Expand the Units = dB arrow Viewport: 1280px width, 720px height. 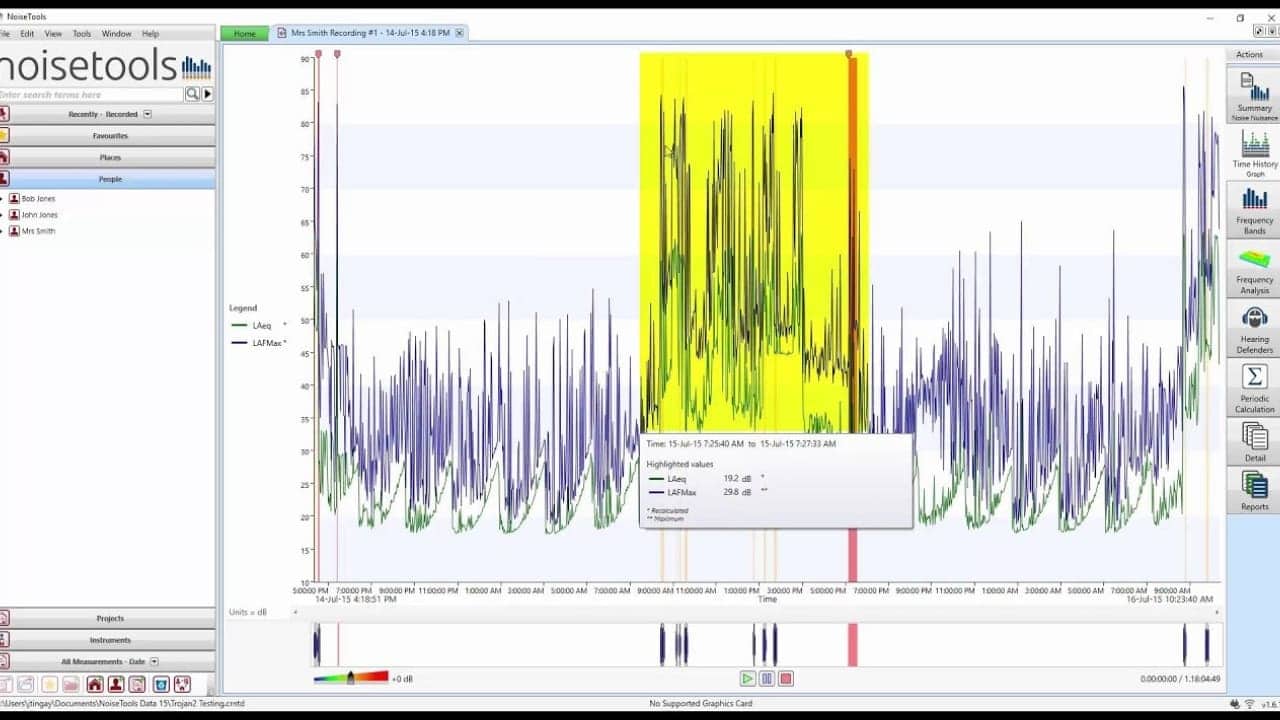295,612
